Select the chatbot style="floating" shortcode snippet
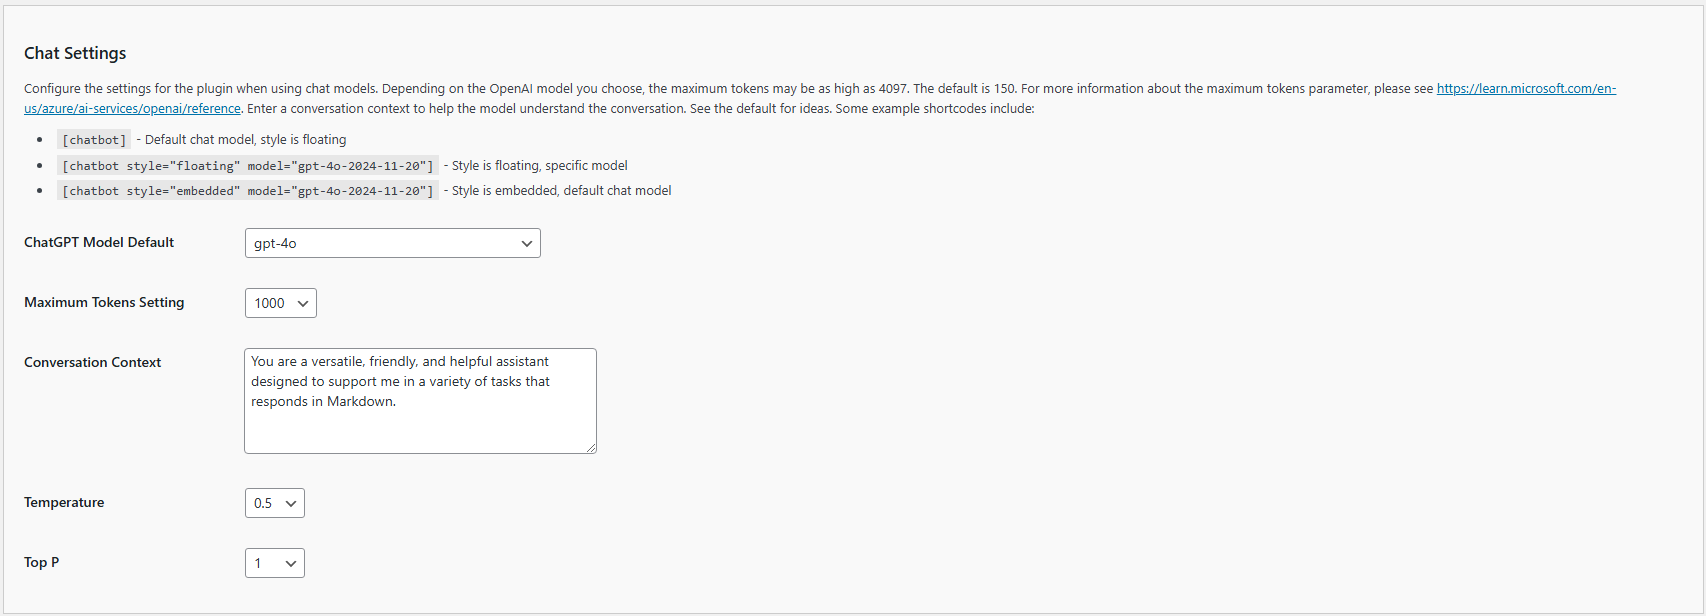 tap(248, 166)
